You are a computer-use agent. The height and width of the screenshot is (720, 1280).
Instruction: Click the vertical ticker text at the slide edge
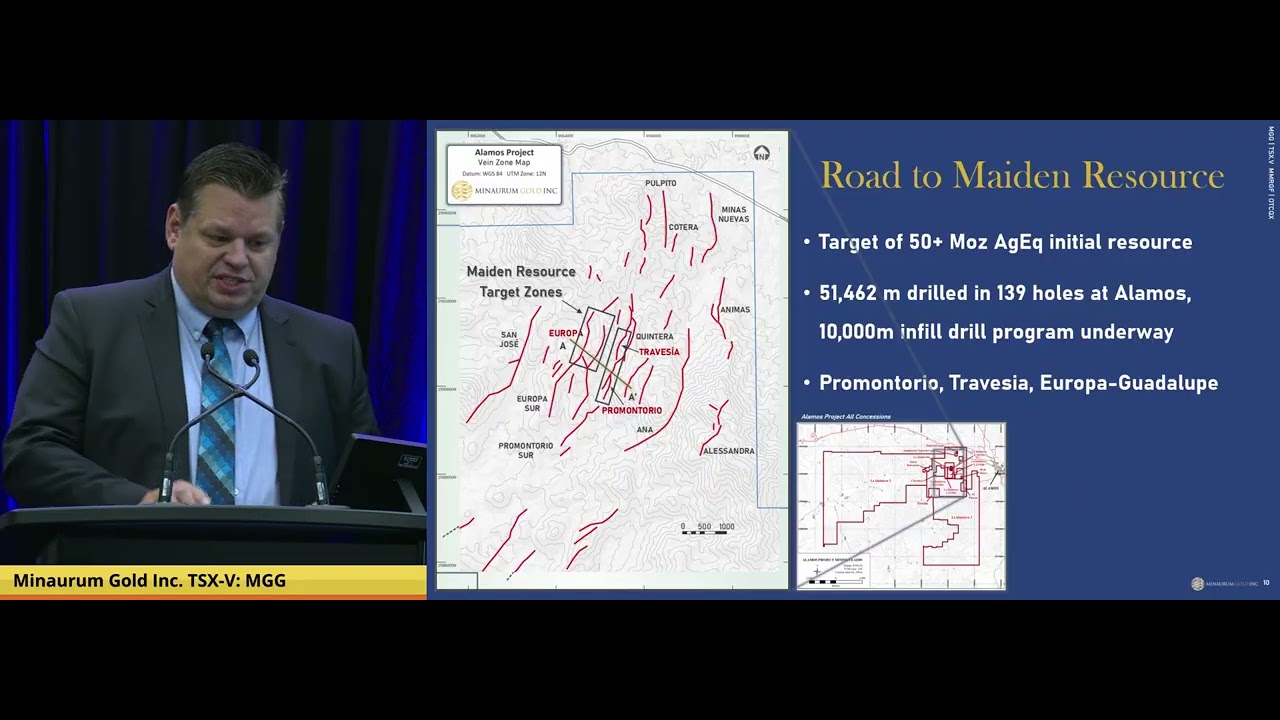click(x=1271, y=172)
